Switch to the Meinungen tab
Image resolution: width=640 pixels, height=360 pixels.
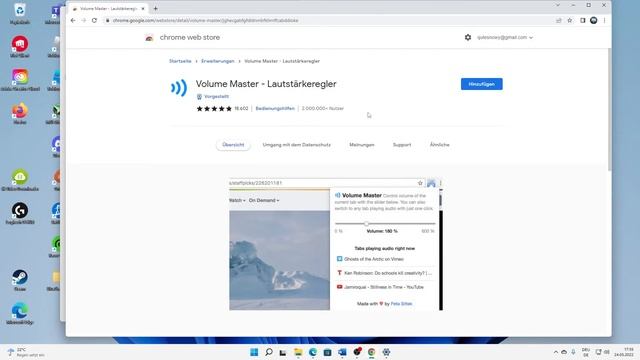[x=362, y=145]
